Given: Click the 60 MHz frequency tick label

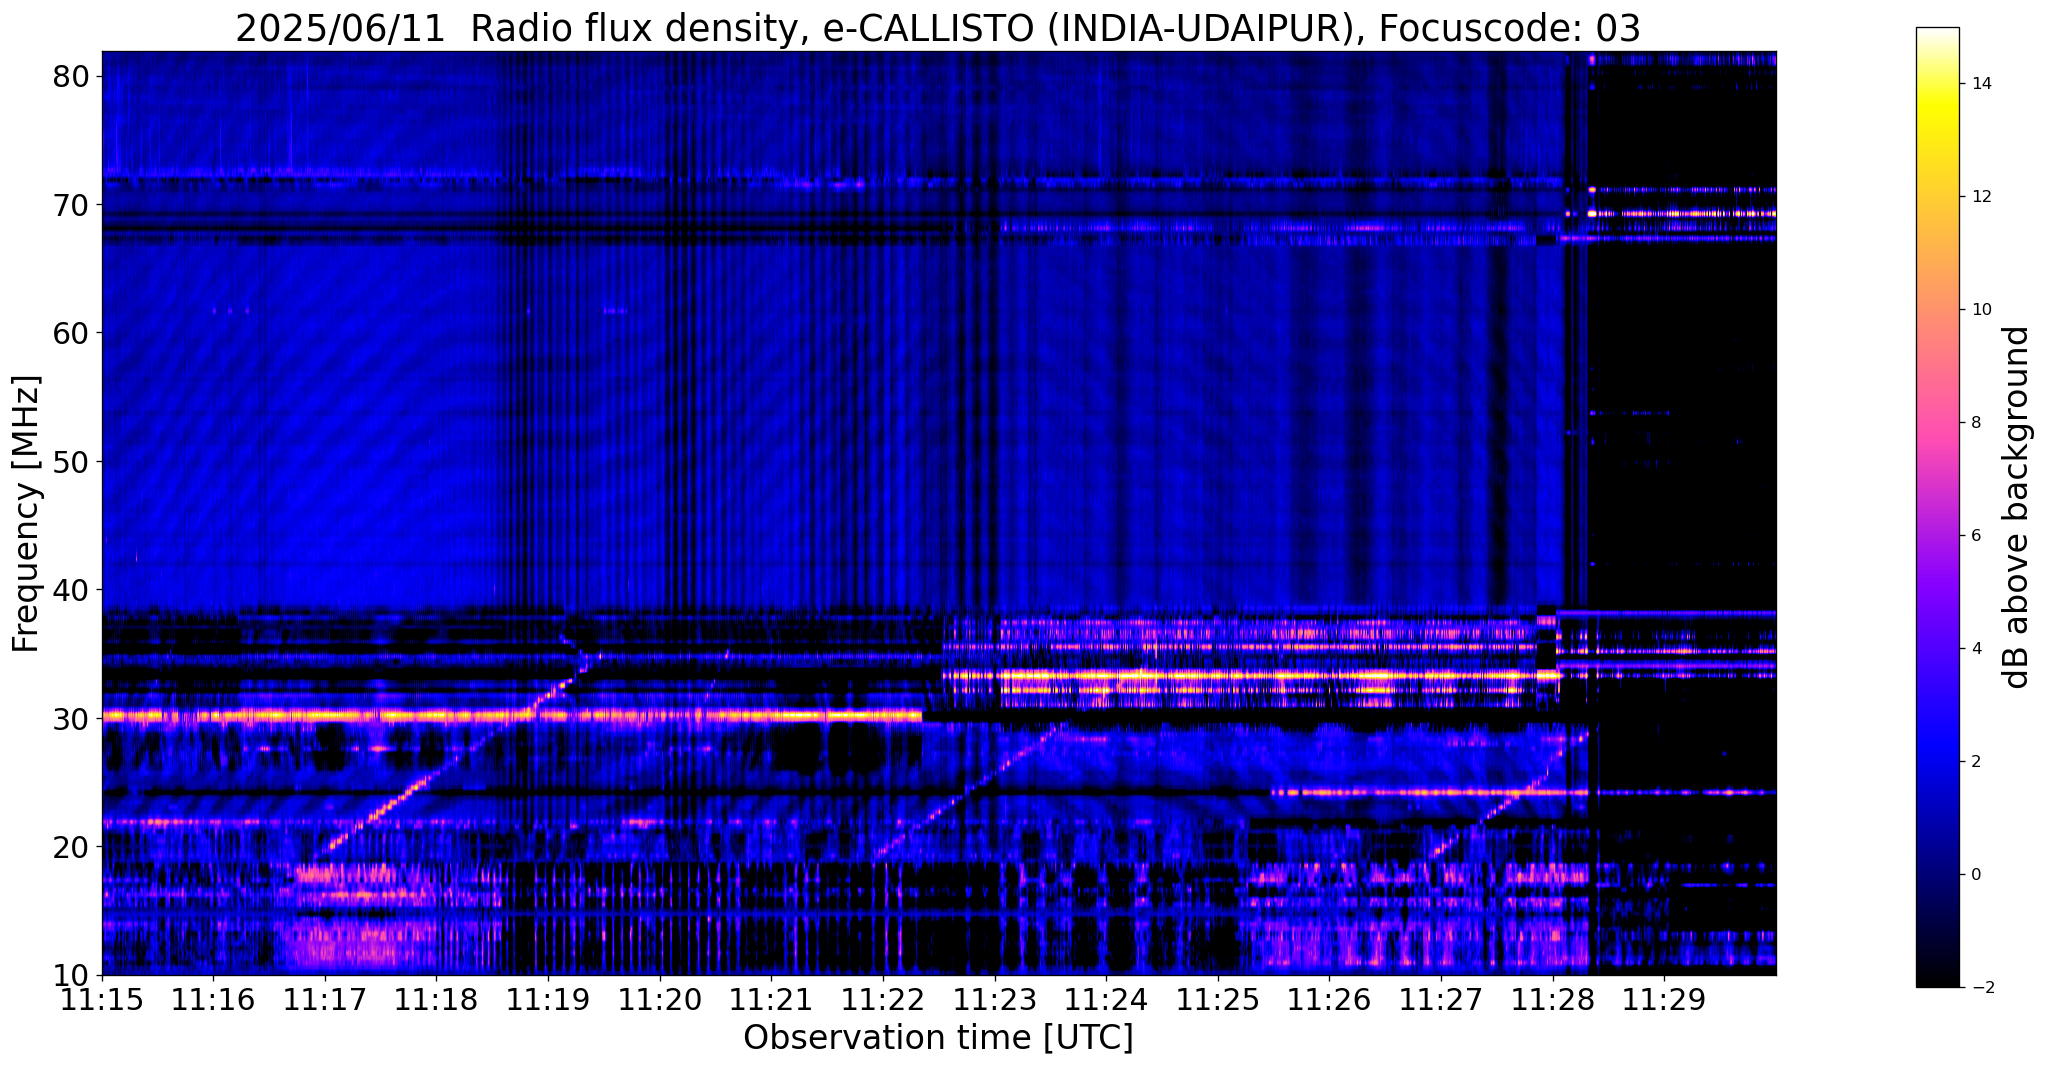Looking at the screenshot, I should coord(70,333).
